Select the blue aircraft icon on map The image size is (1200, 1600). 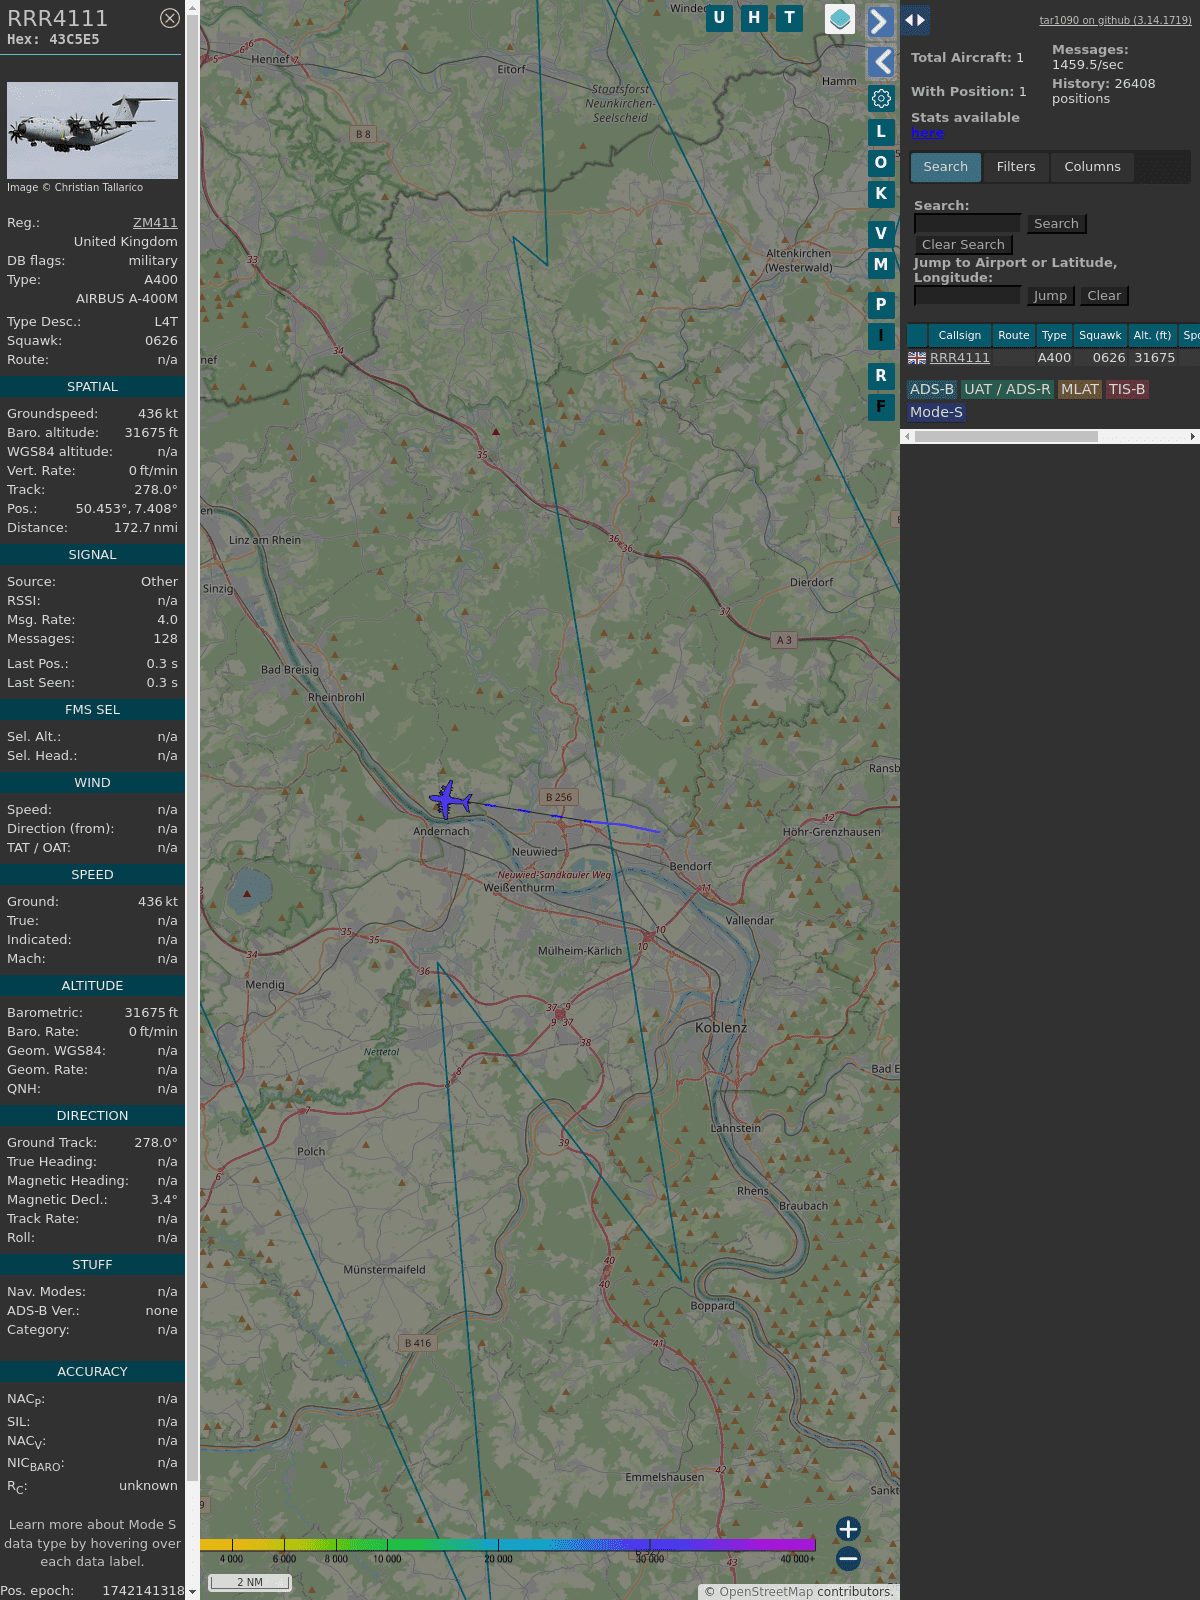click(451, 800)
